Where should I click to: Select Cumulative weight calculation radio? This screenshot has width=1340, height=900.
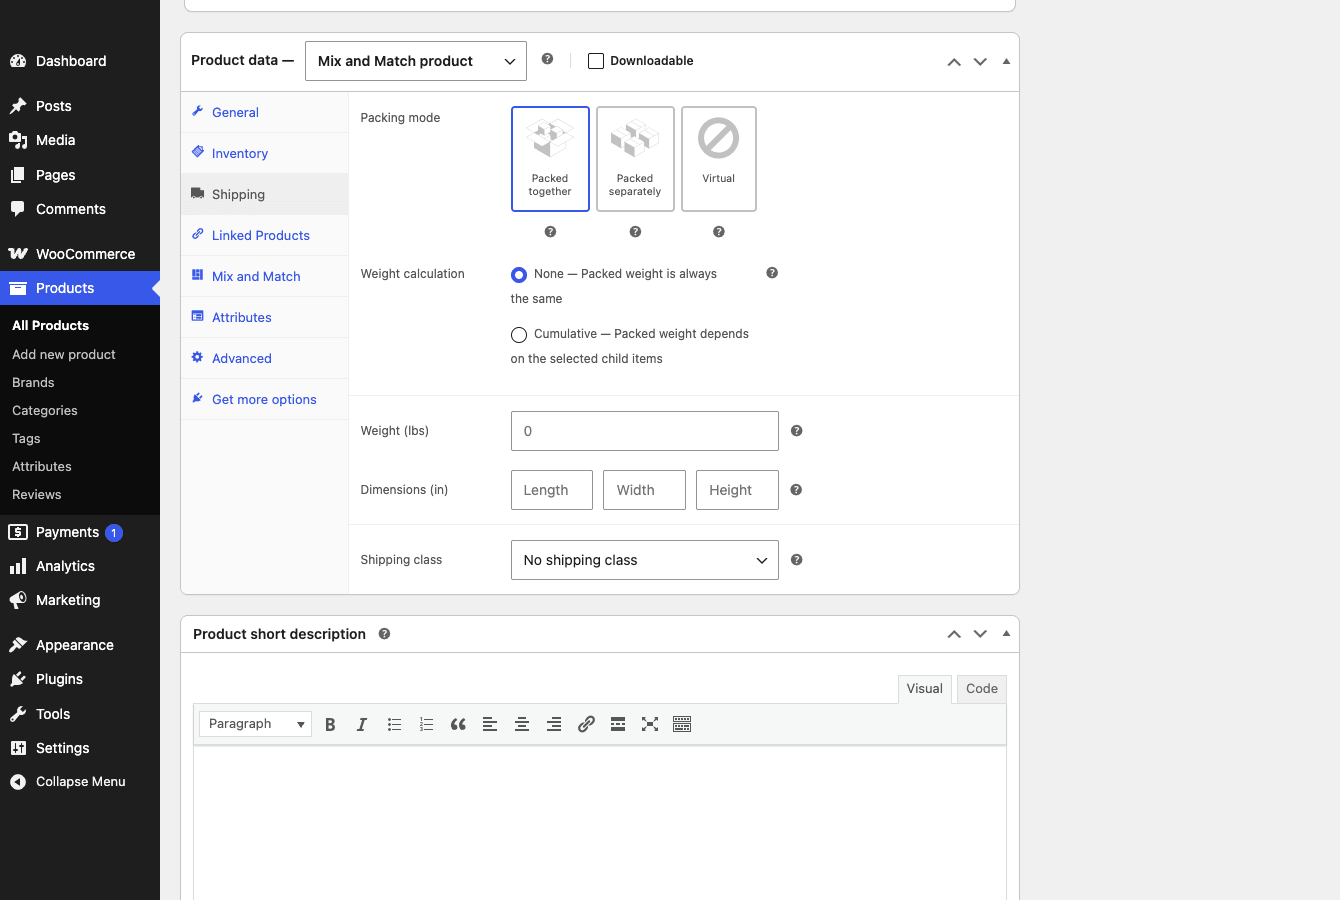click(x=519, y=335)
